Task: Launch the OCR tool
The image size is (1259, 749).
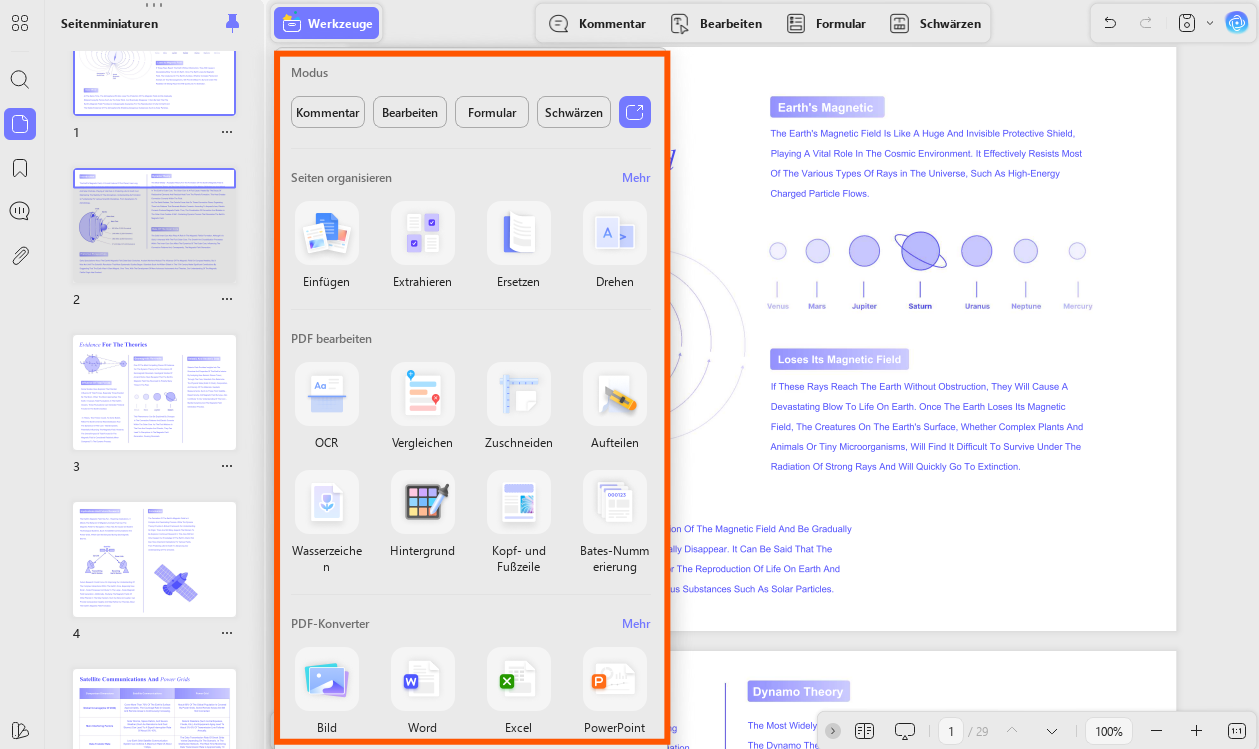Action: point(326,406)
